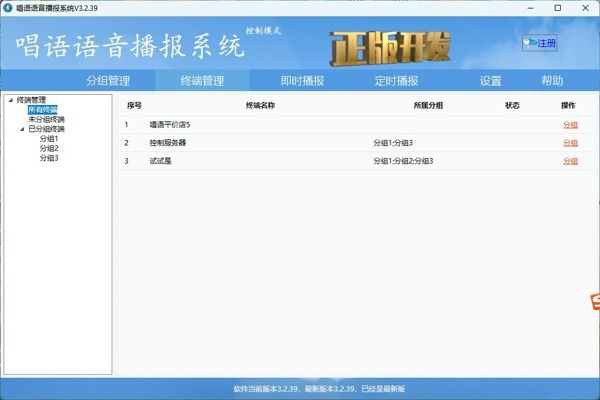Click the orange widget at right edge
The image size is (600, 400).
(x=594, y=302)
